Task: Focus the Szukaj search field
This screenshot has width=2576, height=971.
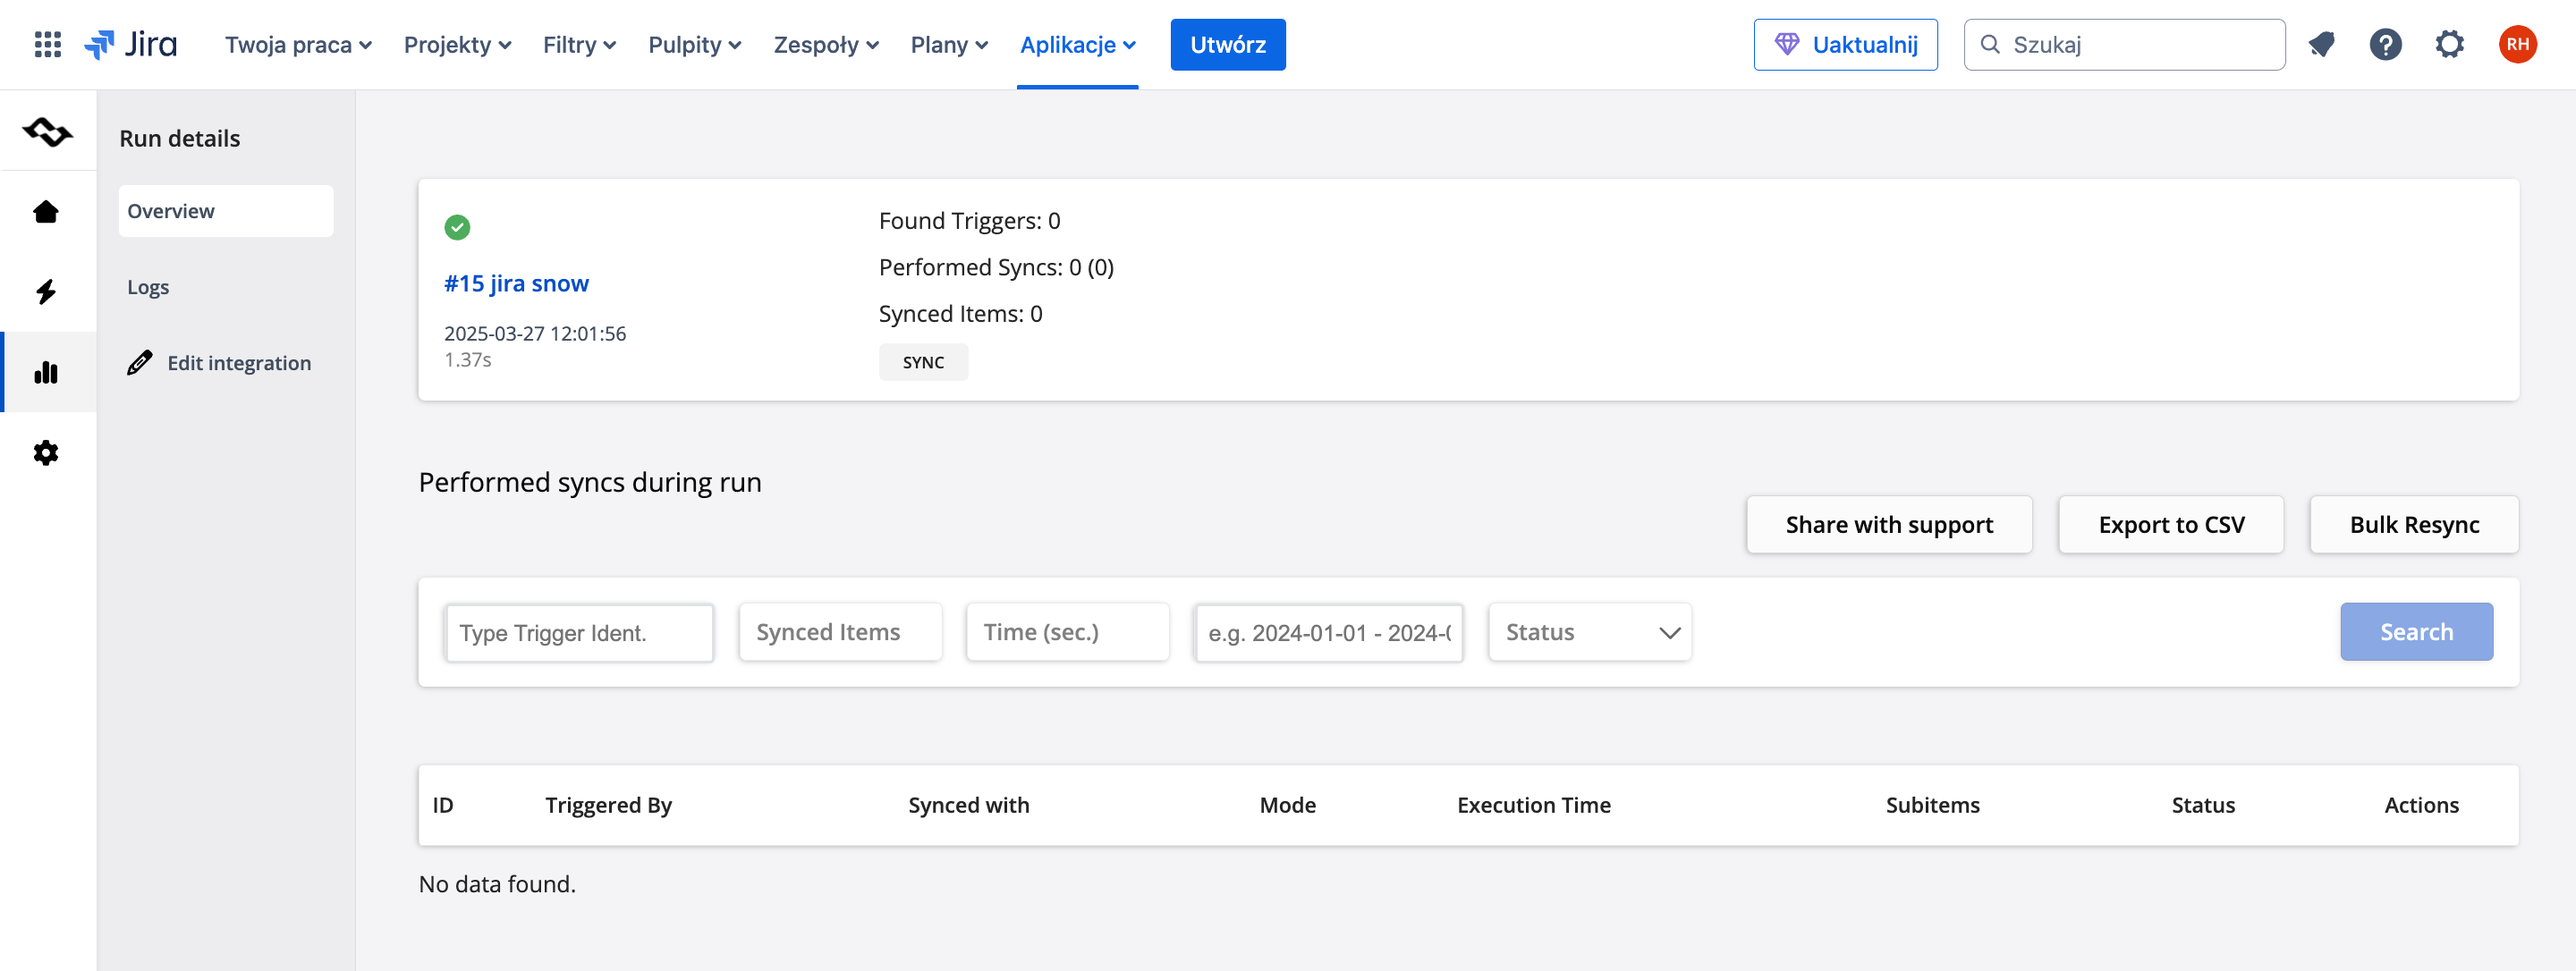Action: [2124, 45]
